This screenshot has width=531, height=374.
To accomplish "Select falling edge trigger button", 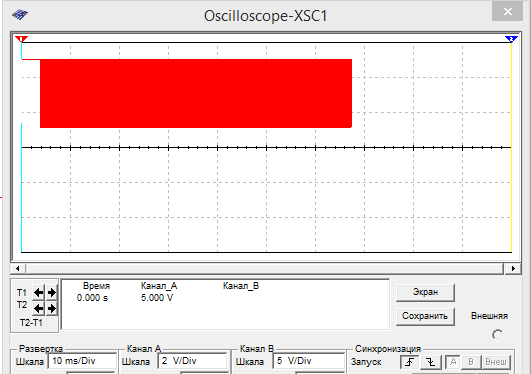I will point(430,362).
